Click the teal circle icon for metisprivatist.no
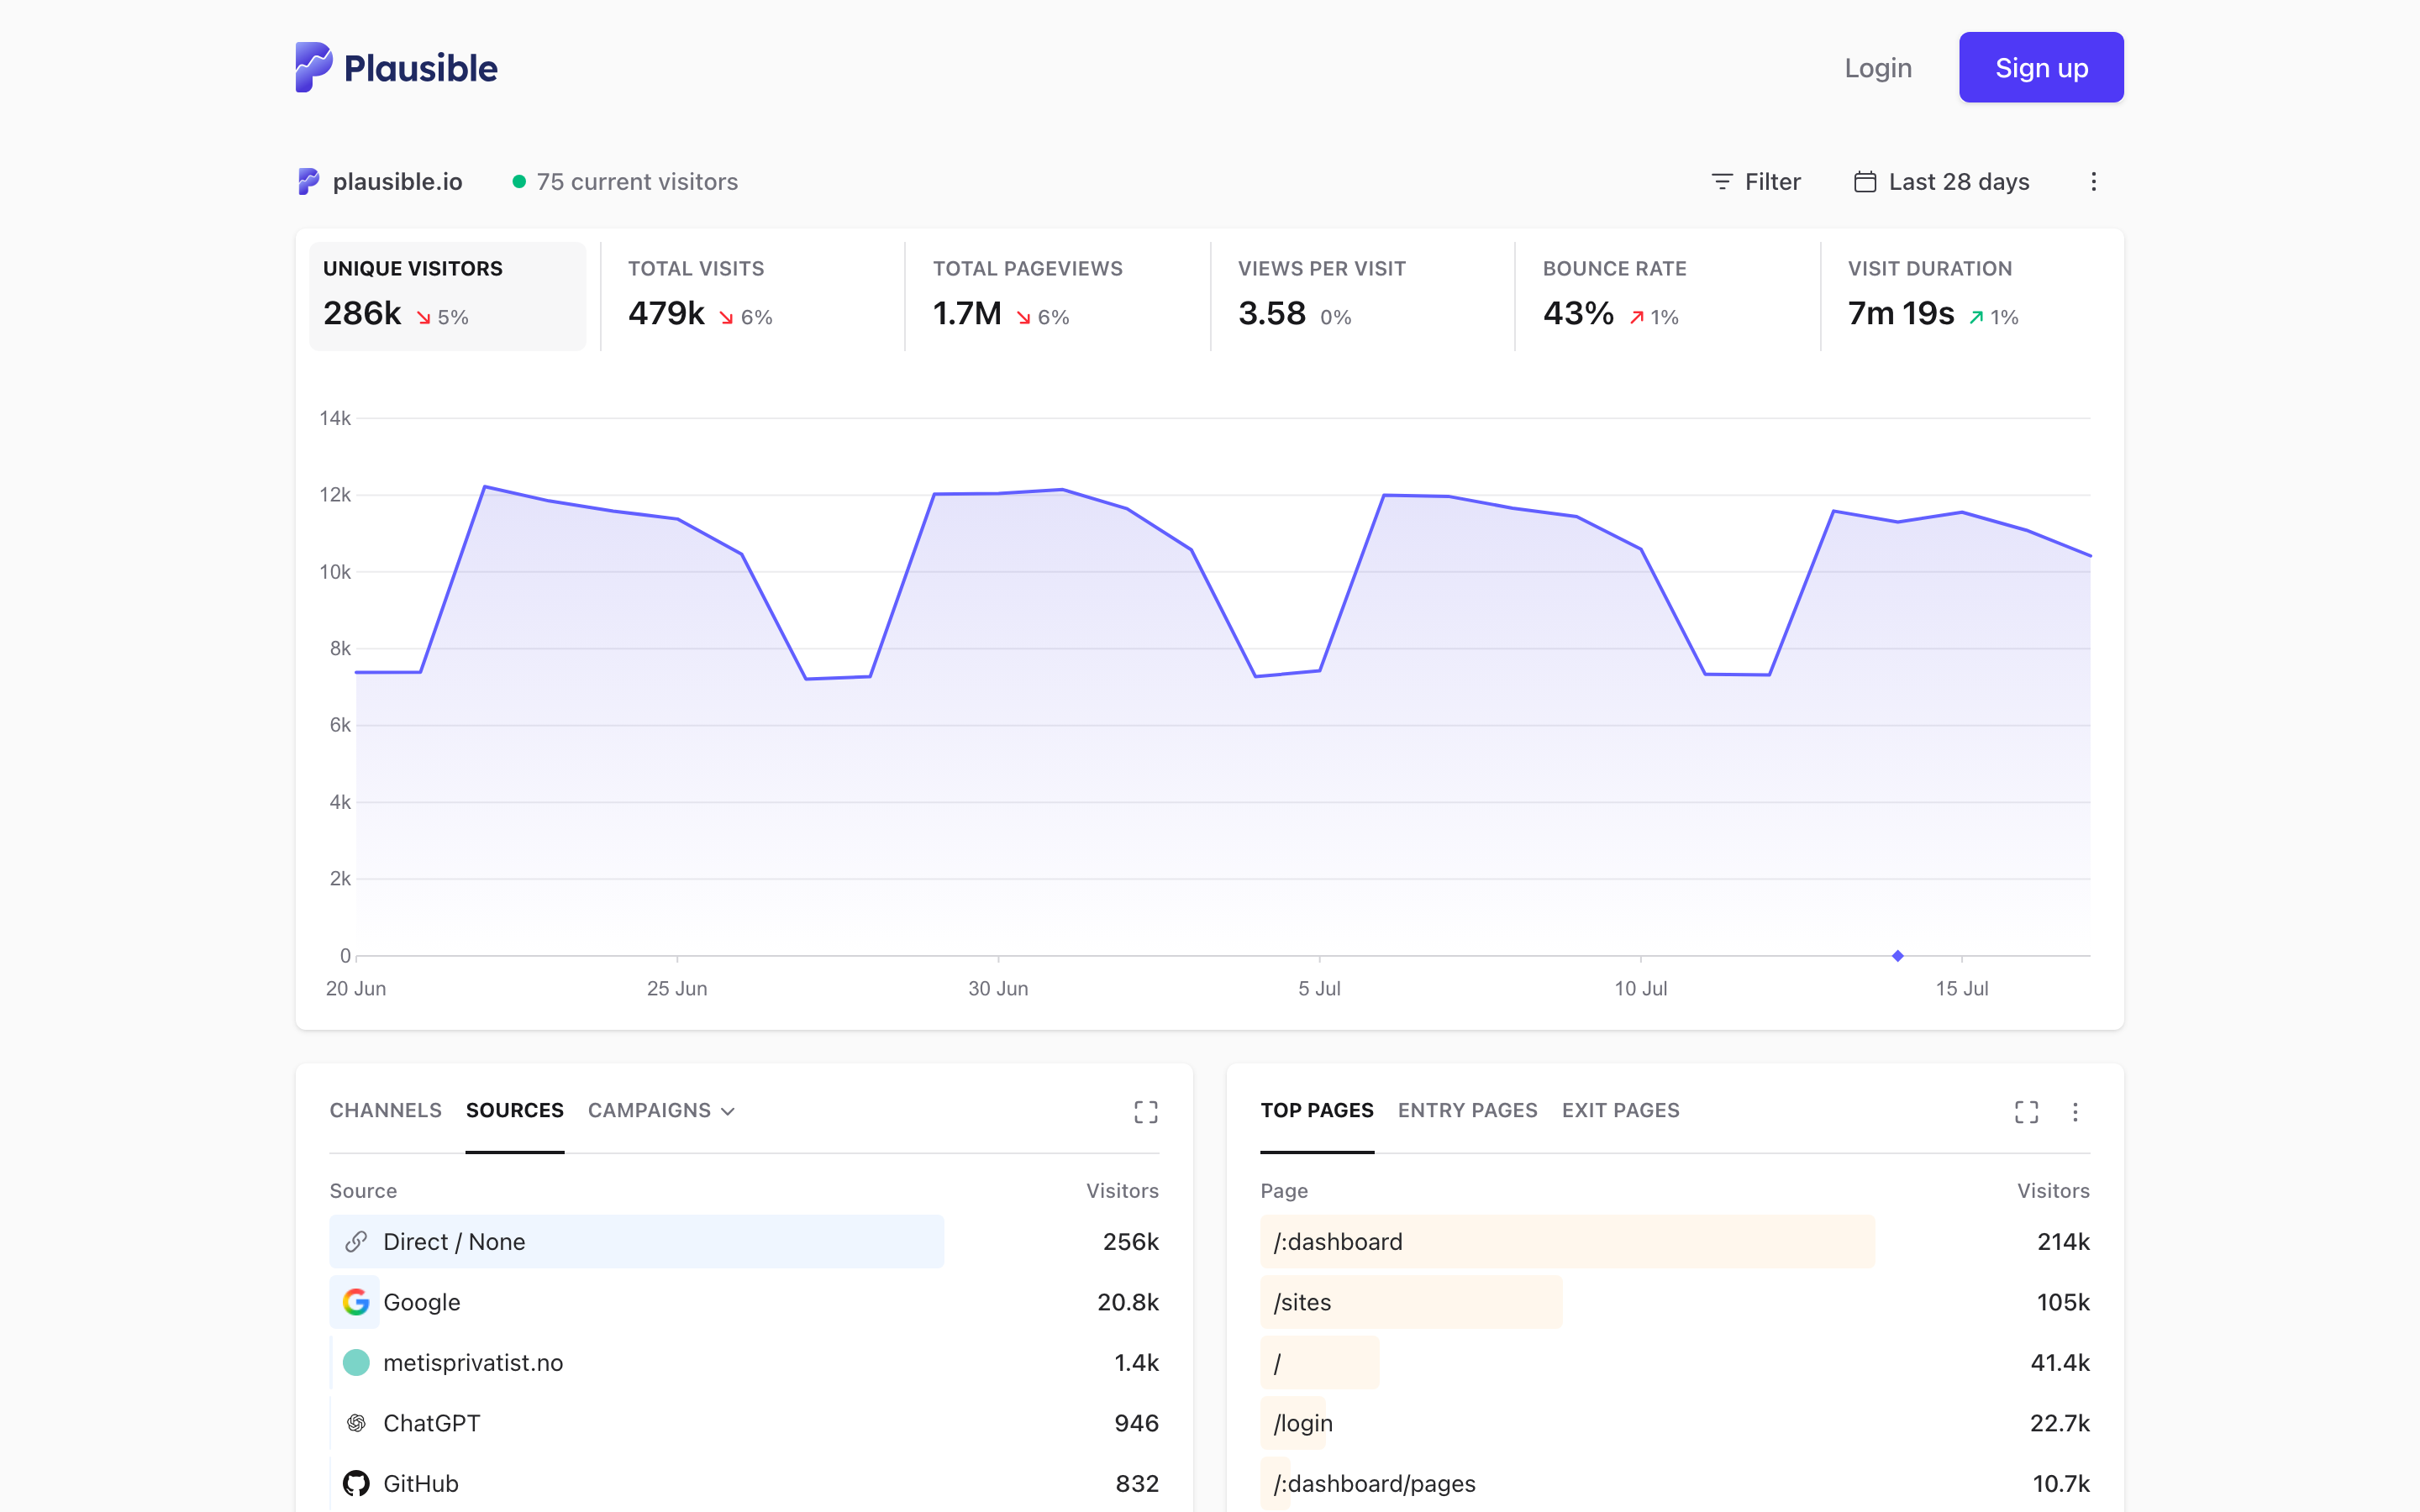The image size is (2420, 1512). 356,1362
